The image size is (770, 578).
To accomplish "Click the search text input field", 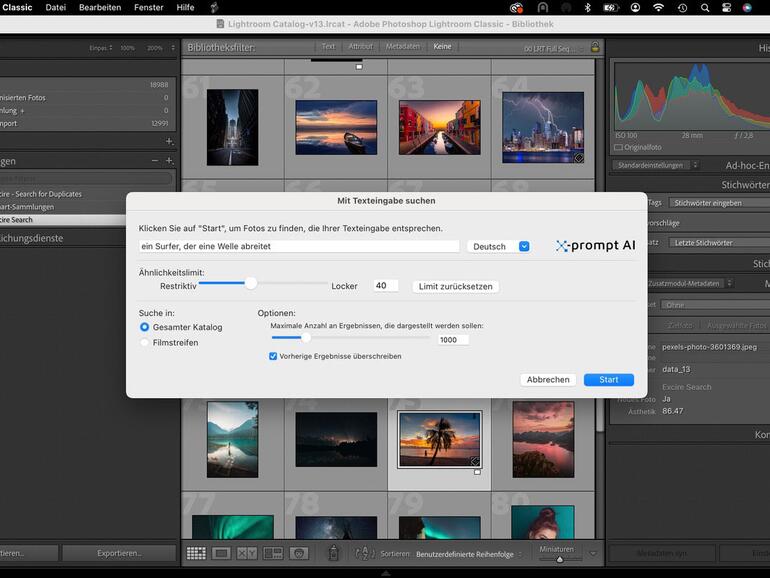I will [x=299, y=246].
